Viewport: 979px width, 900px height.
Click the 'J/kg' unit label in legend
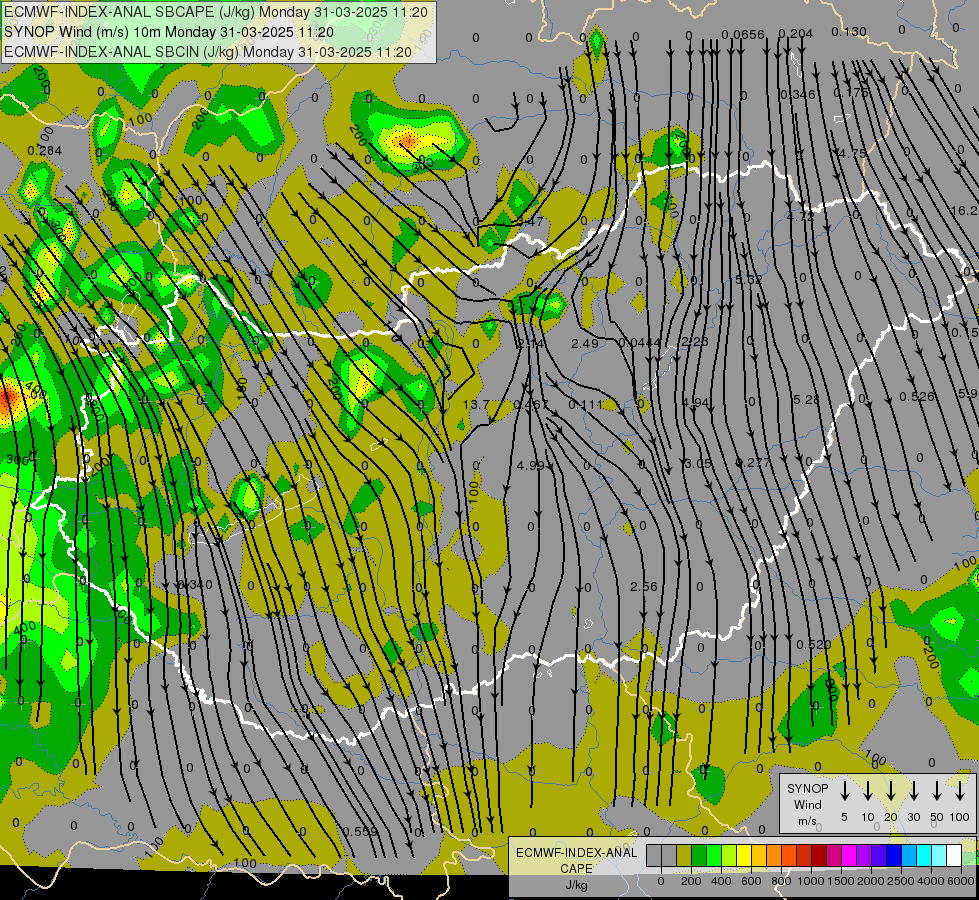point(576,885)
